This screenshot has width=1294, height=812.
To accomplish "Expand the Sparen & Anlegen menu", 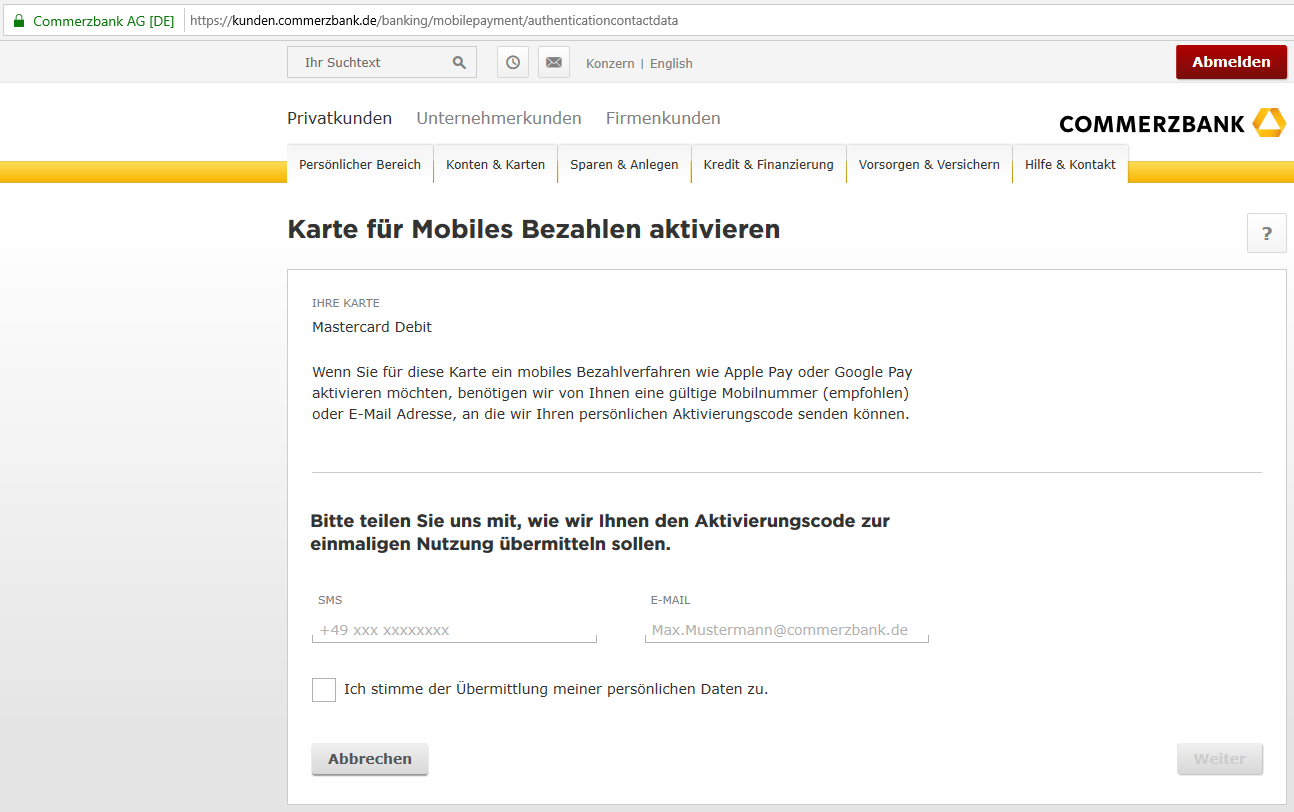I will coord(624,165).
